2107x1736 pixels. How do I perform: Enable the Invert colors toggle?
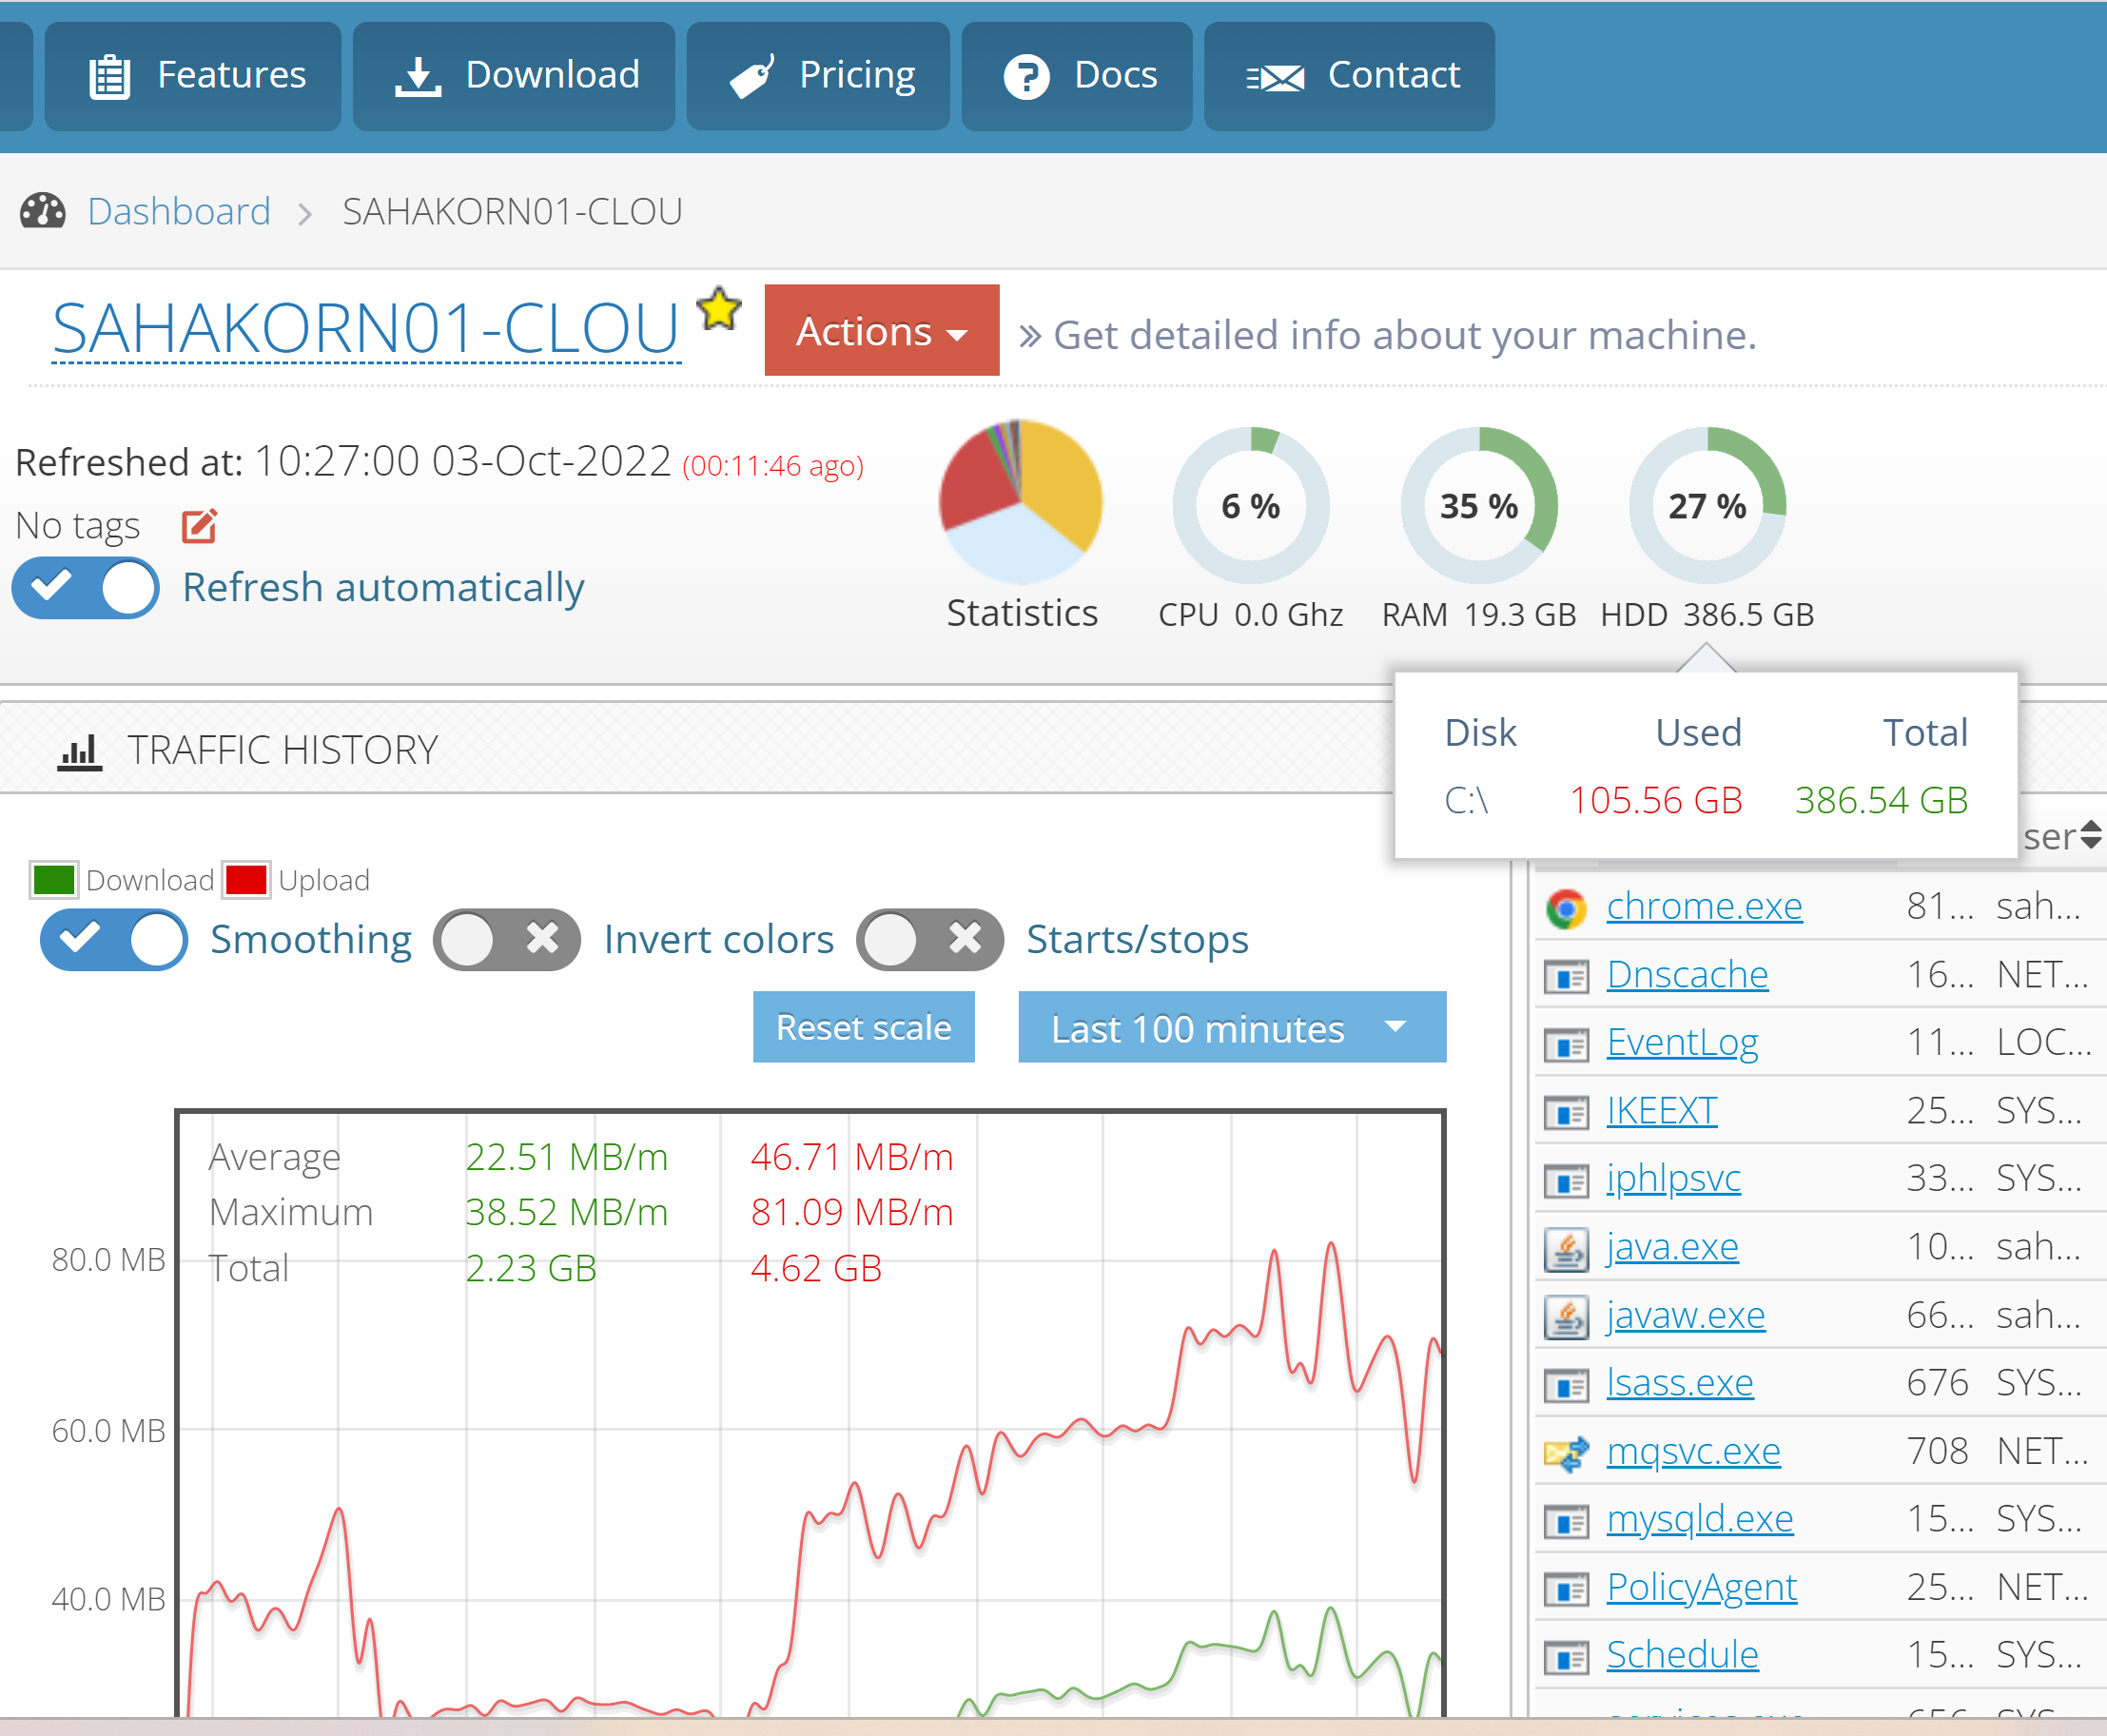pyautogui.click(x=506, y=940)
